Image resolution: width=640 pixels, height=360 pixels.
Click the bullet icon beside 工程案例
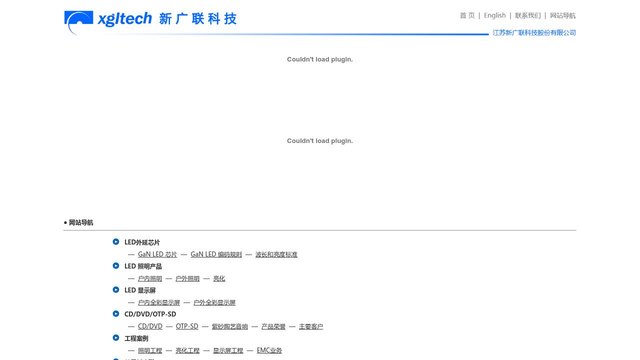pyautogui.click(x=116, y=338)
